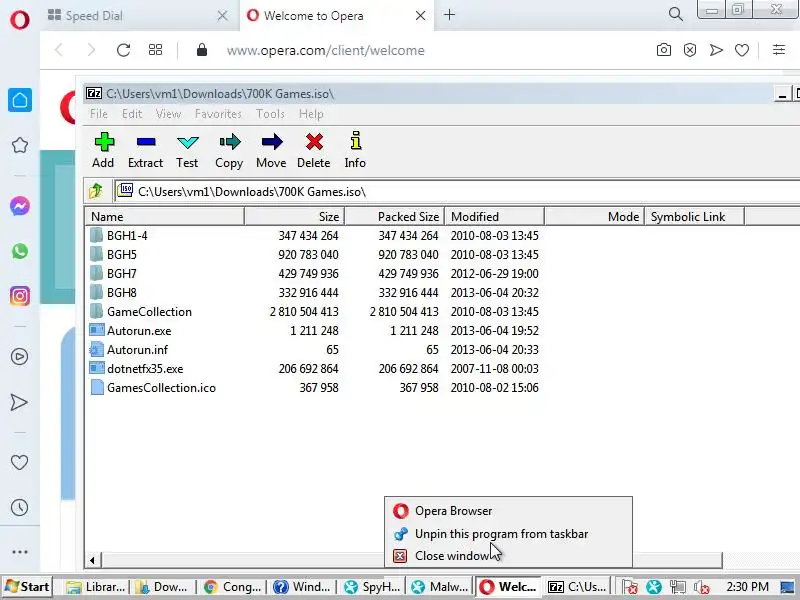Select the dotnetfx35.exe file
This screenshot has height=600, width=800.
click(145, 369)
